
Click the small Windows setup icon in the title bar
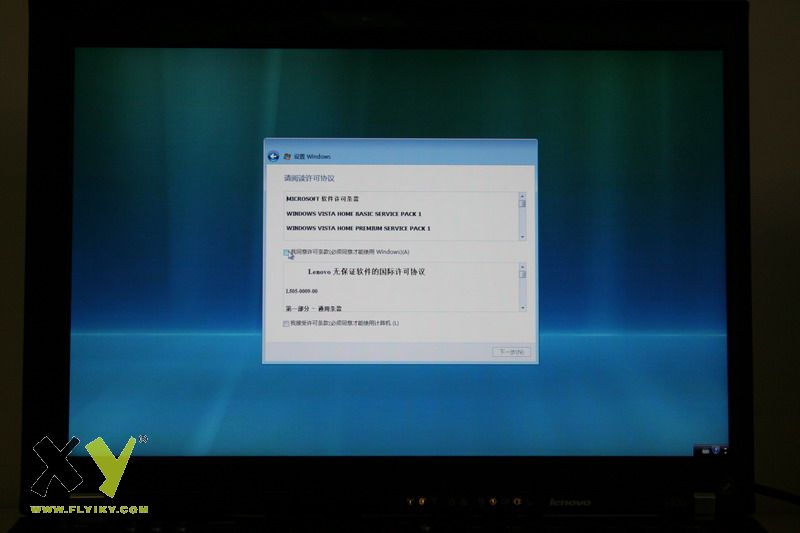[x=287, y=157]
